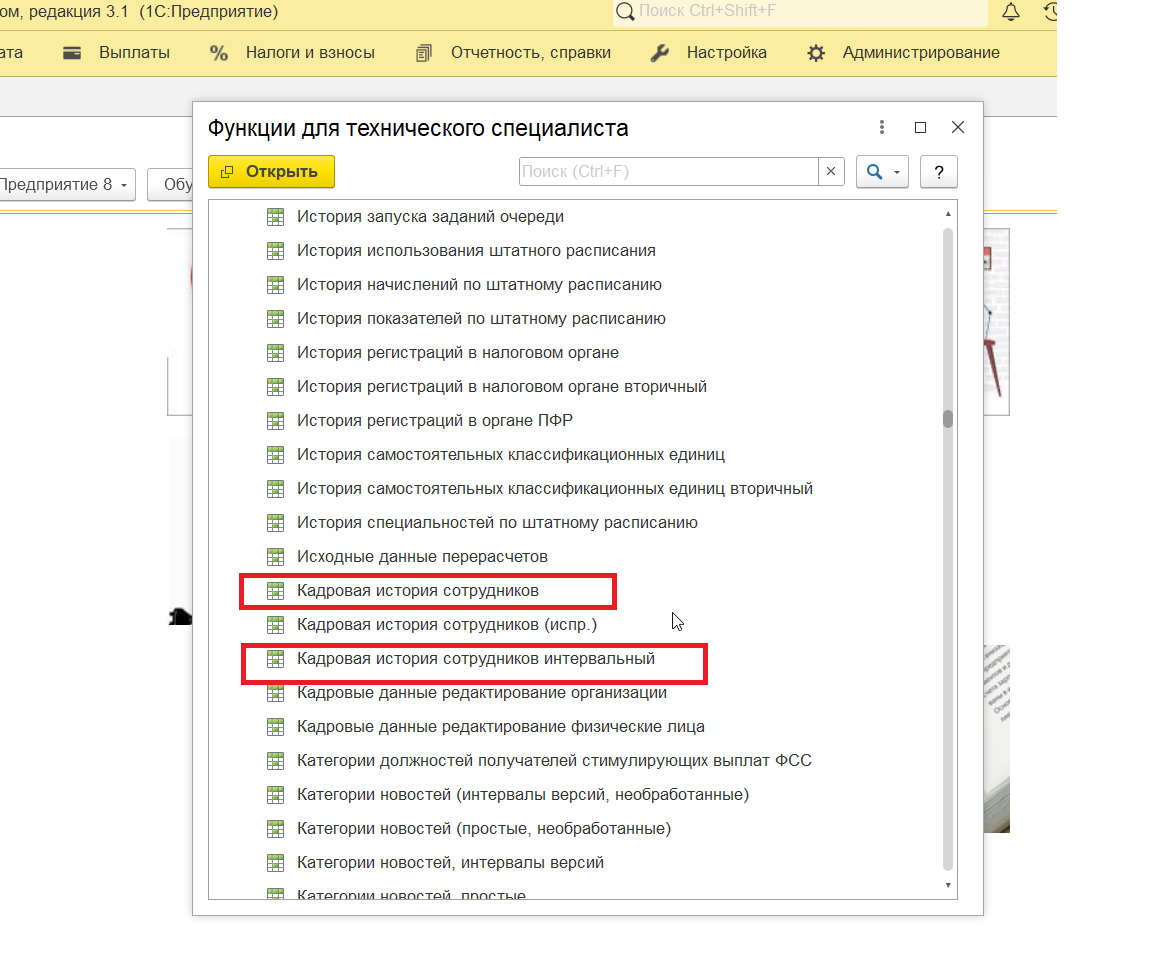The width and height of the screenshot is (1152, 958).
Task: Click register icon of Категории новостей, интервалы версий
Action: tap(276, 862)
